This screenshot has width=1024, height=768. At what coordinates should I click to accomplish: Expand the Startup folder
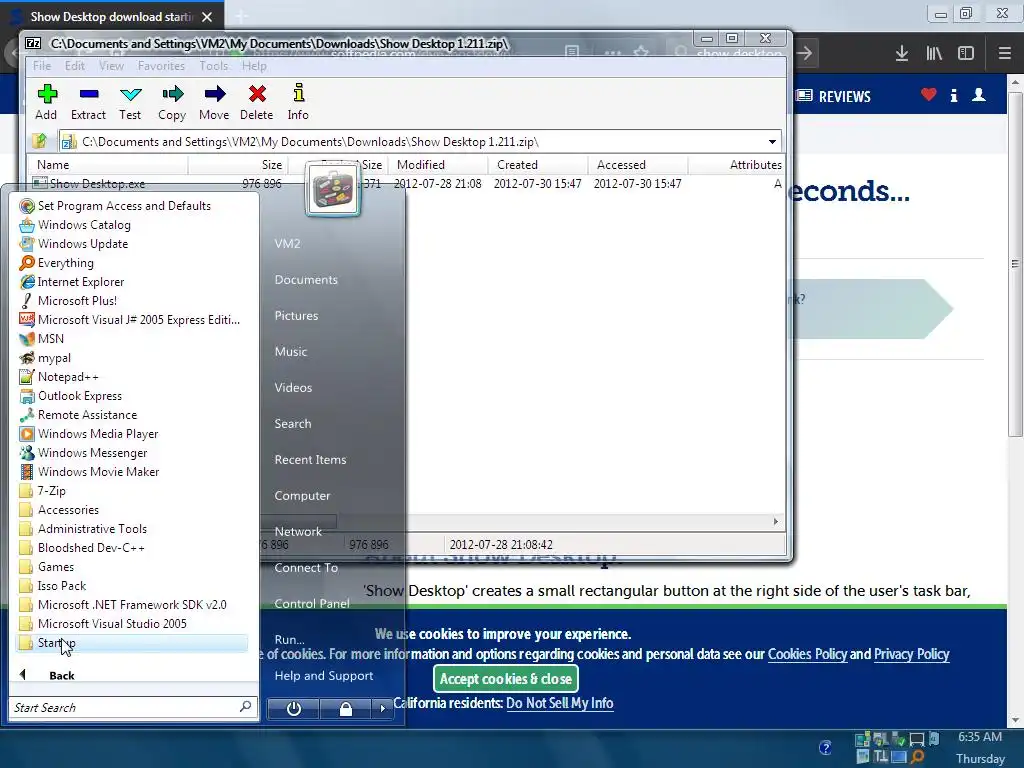click(x=131, y=643)
